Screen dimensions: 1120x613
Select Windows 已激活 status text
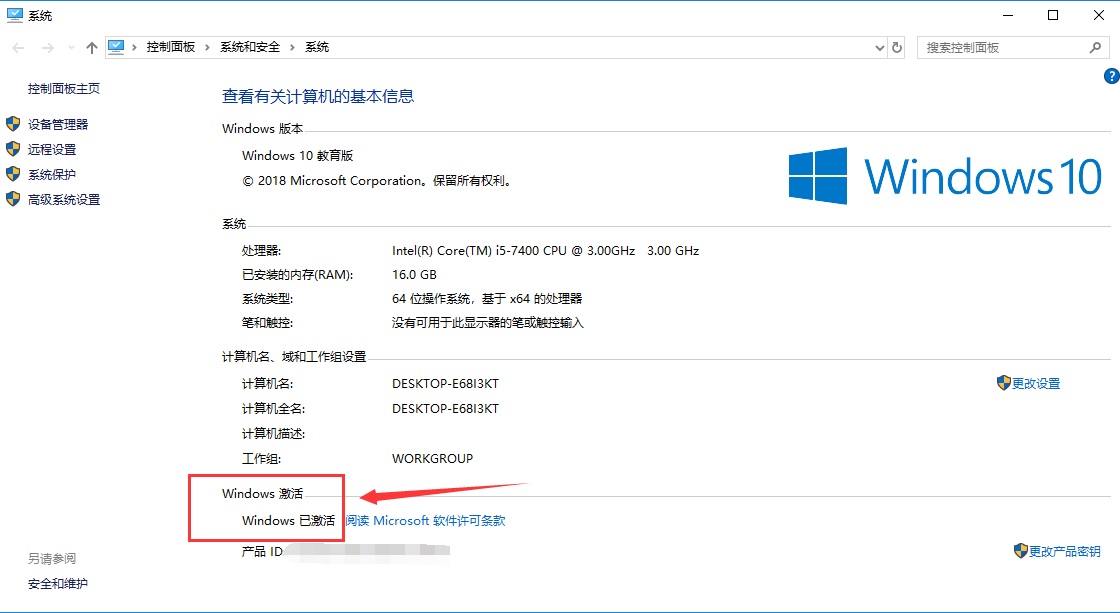289,521
